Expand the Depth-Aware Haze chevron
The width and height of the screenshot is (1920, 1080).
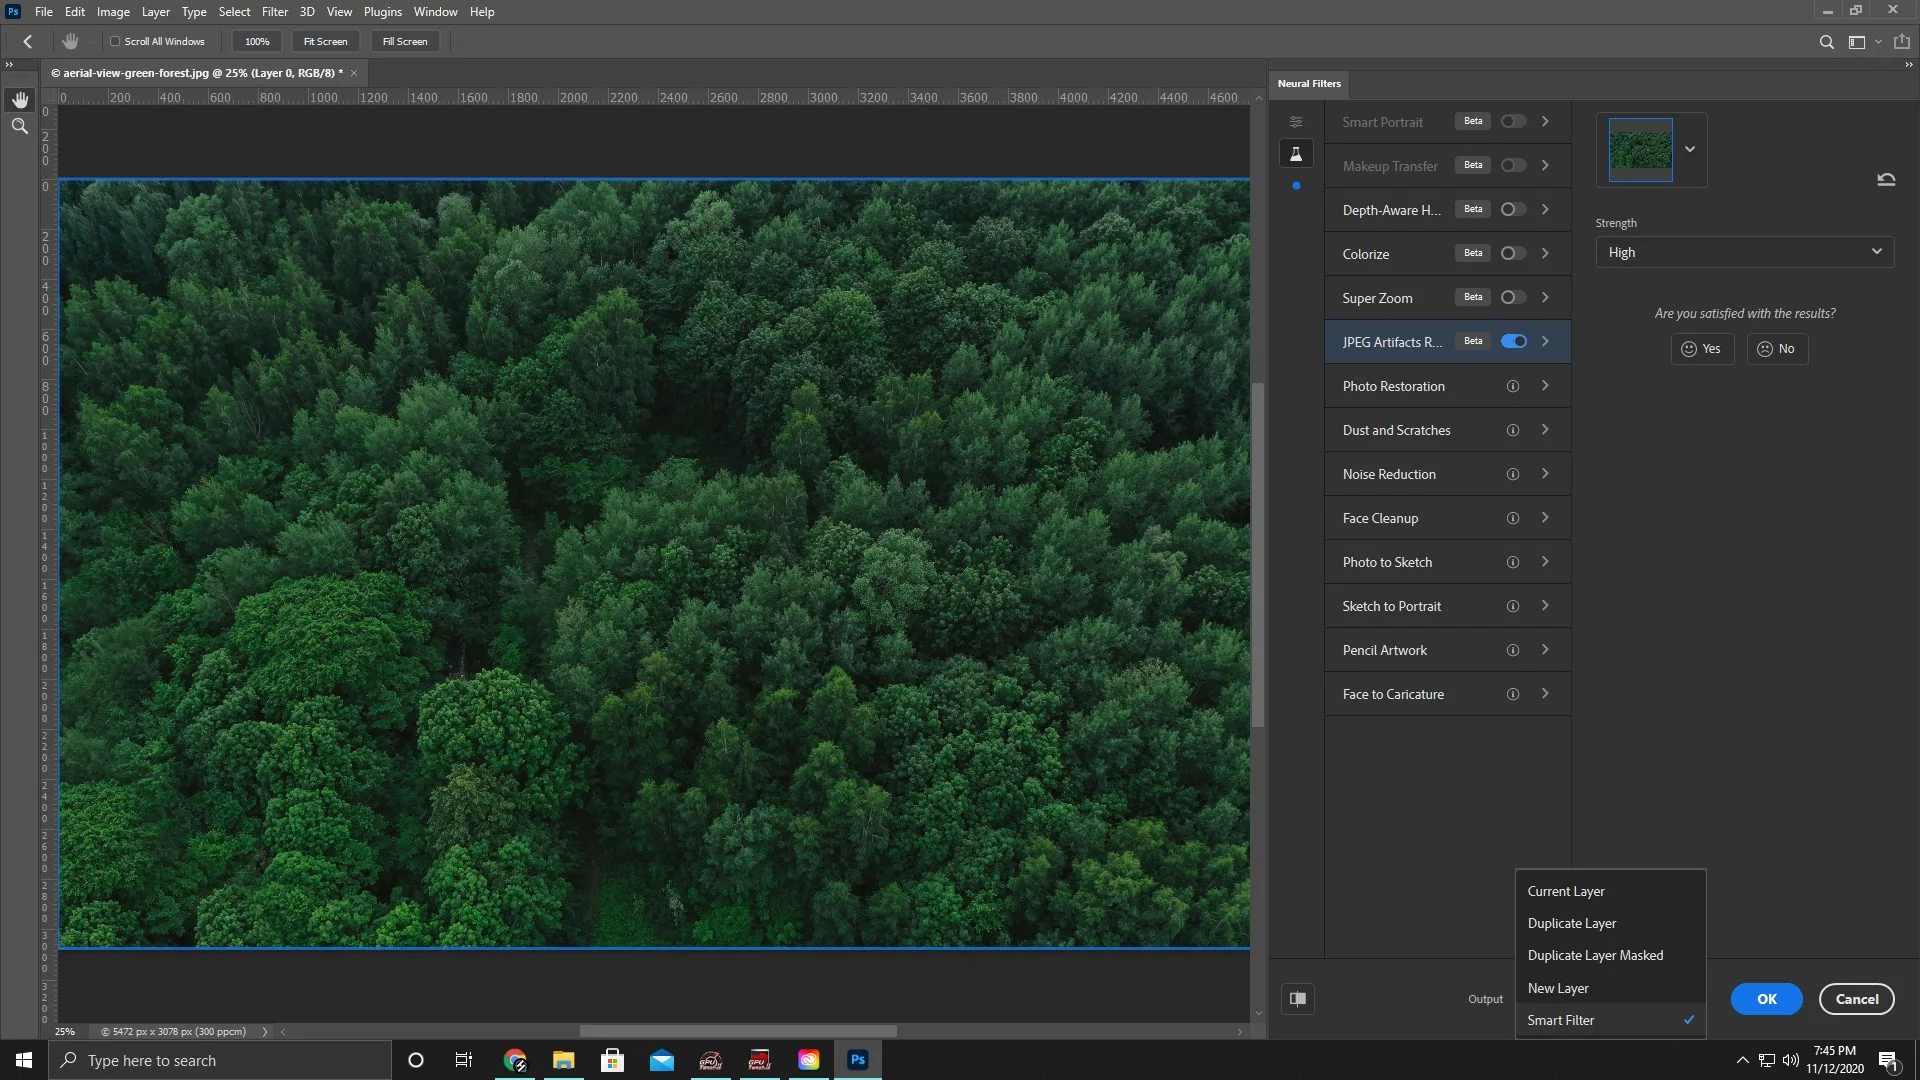pyautogui.click(x=1545, y=210)
